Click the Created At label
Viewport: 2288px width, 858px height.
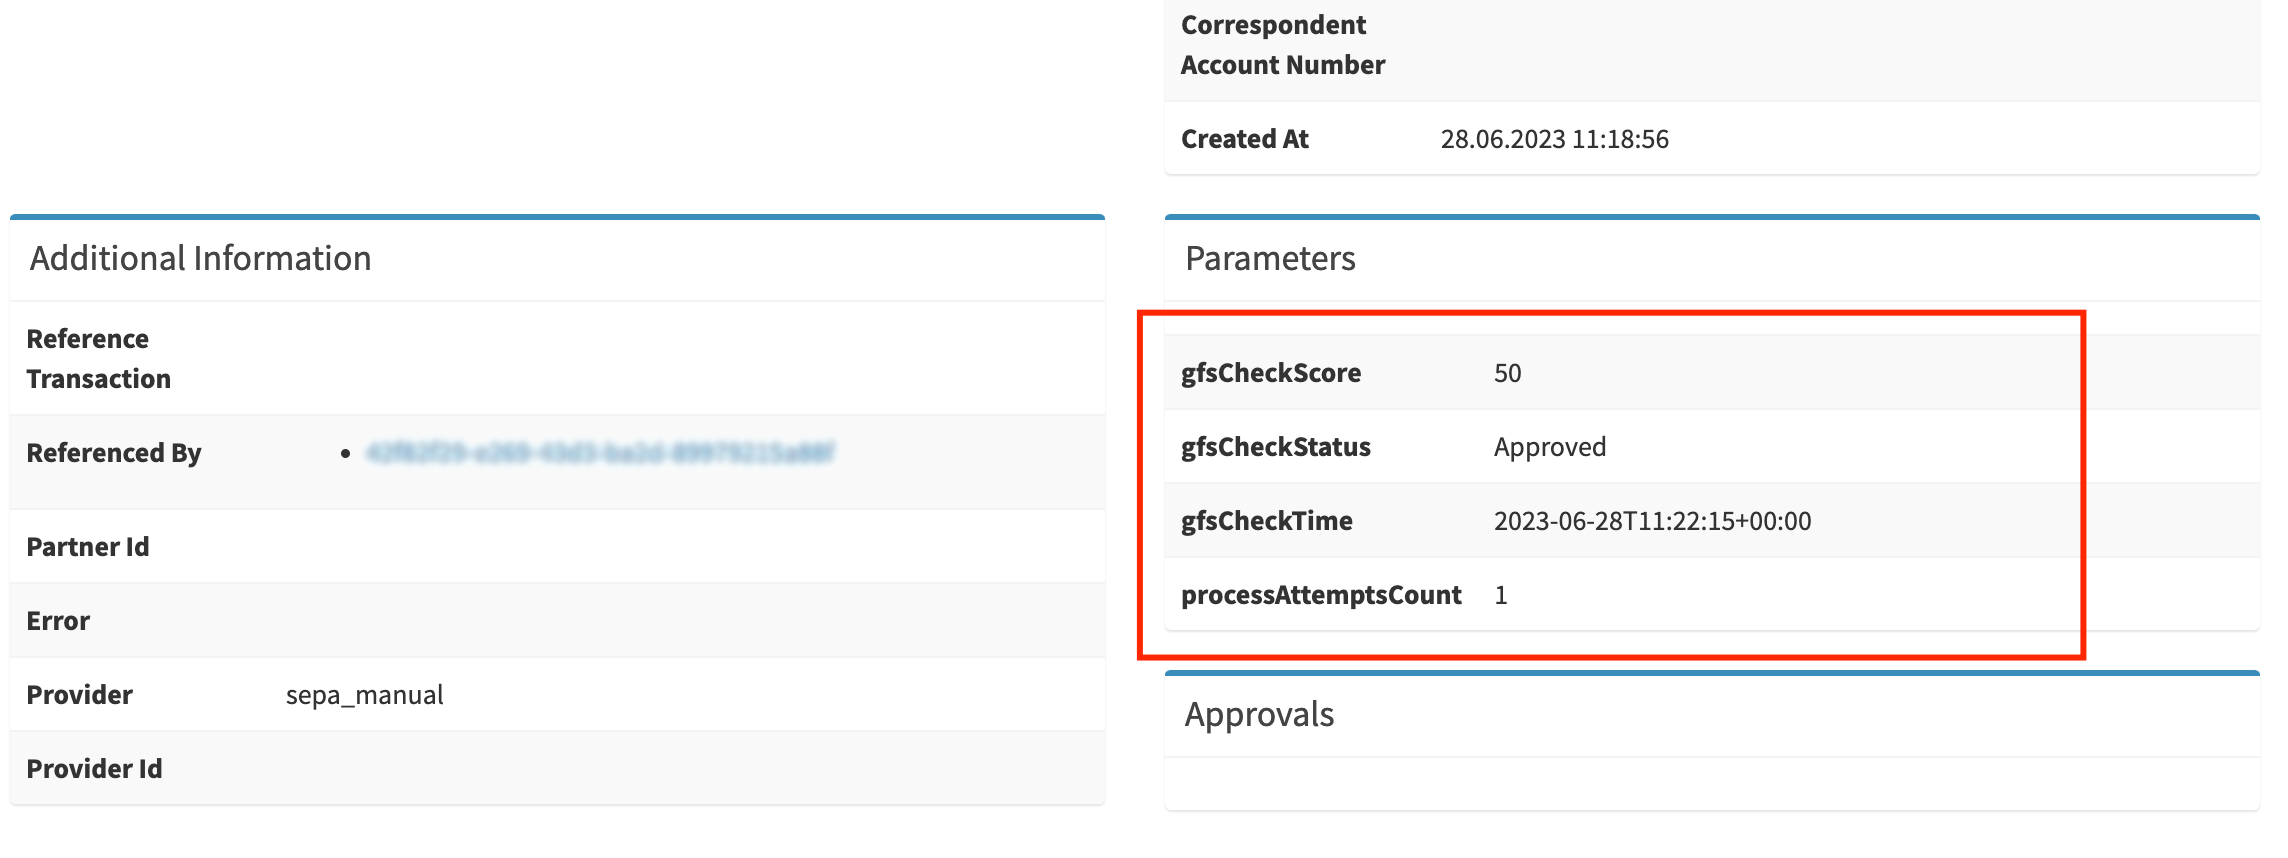[1244, 139]
